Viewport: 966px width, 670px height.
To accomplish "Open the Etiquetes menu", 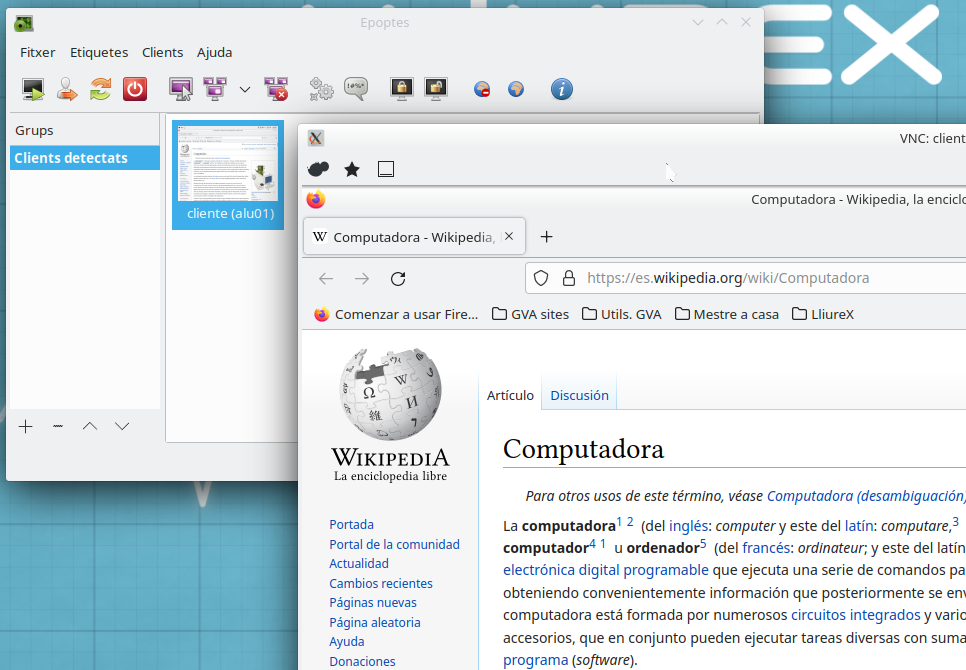I will (x=98, y=52).
